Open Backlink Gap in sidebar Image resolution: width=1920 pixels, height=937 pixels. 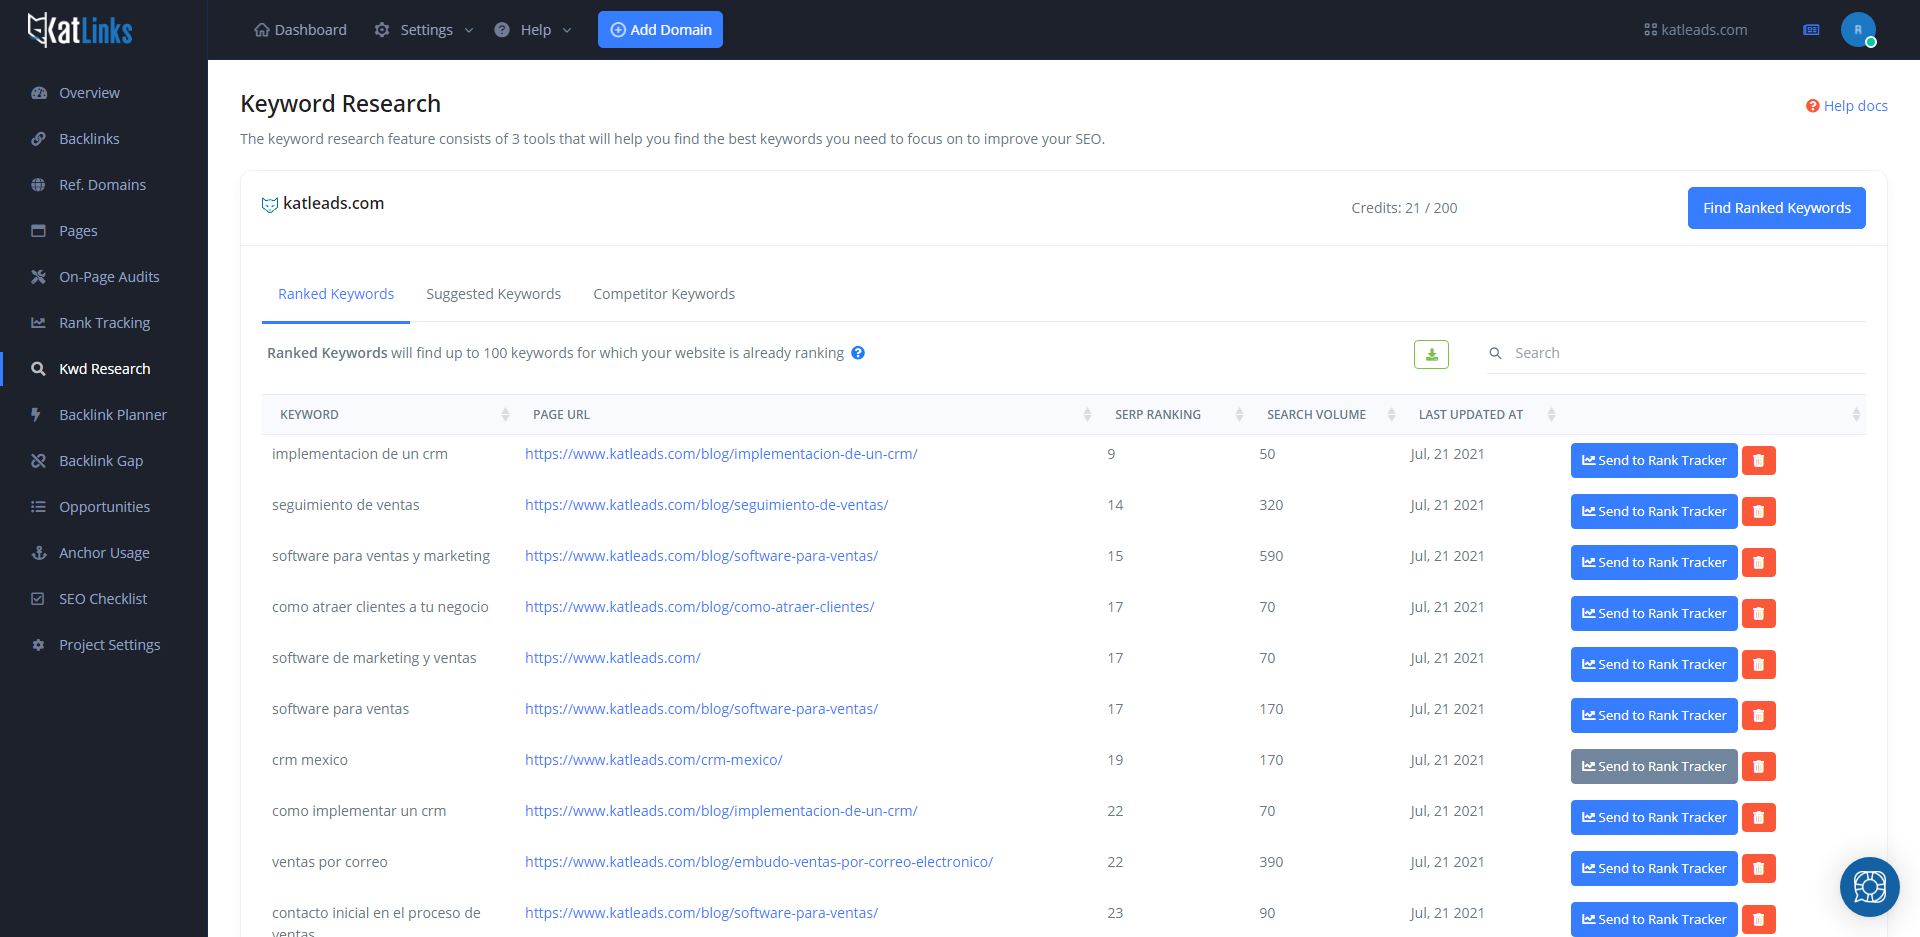[x=101, y=461]
